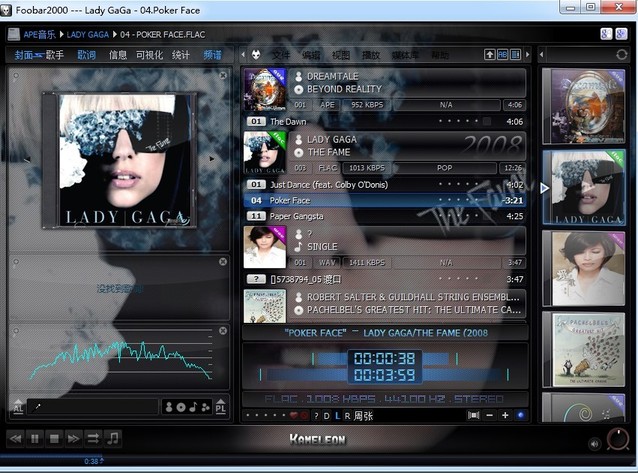Click the column layout toolbar icon
The image size is (638, 473).
click(x=516, y=55)
